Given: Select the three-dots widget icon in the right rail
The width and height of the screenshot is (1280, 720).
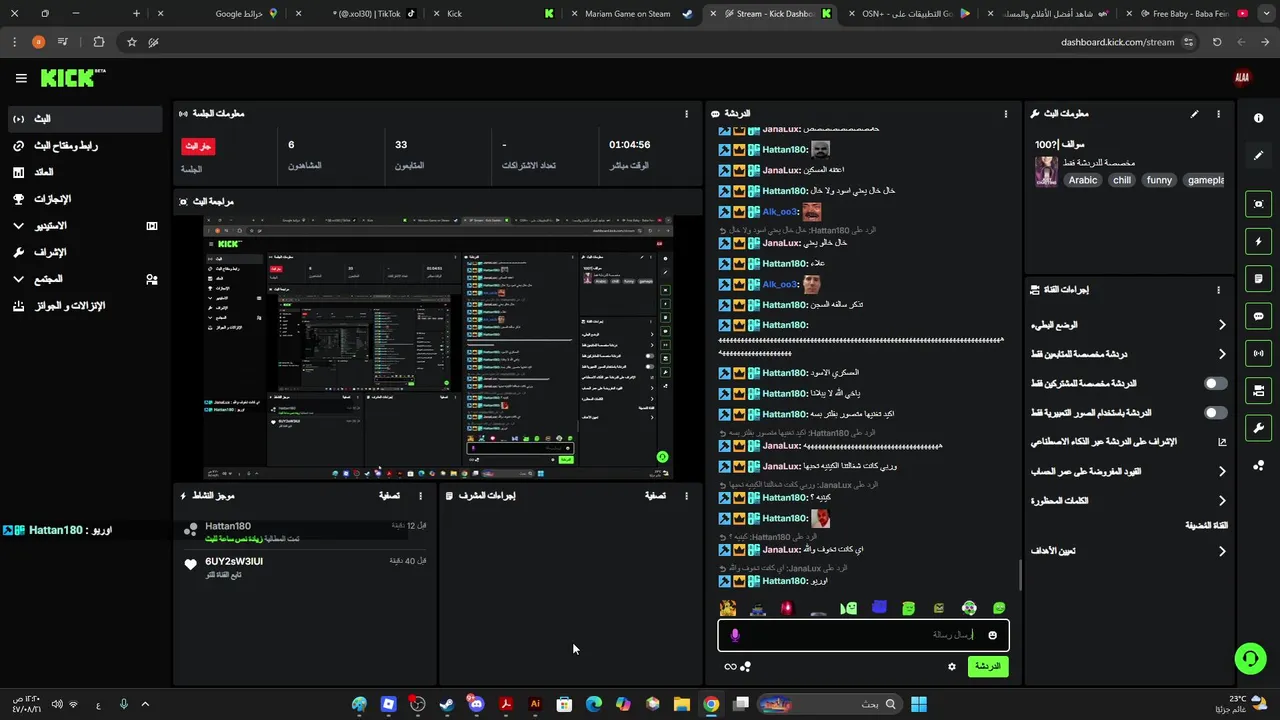Looking at the screenshot, I should coord(1258,465).
